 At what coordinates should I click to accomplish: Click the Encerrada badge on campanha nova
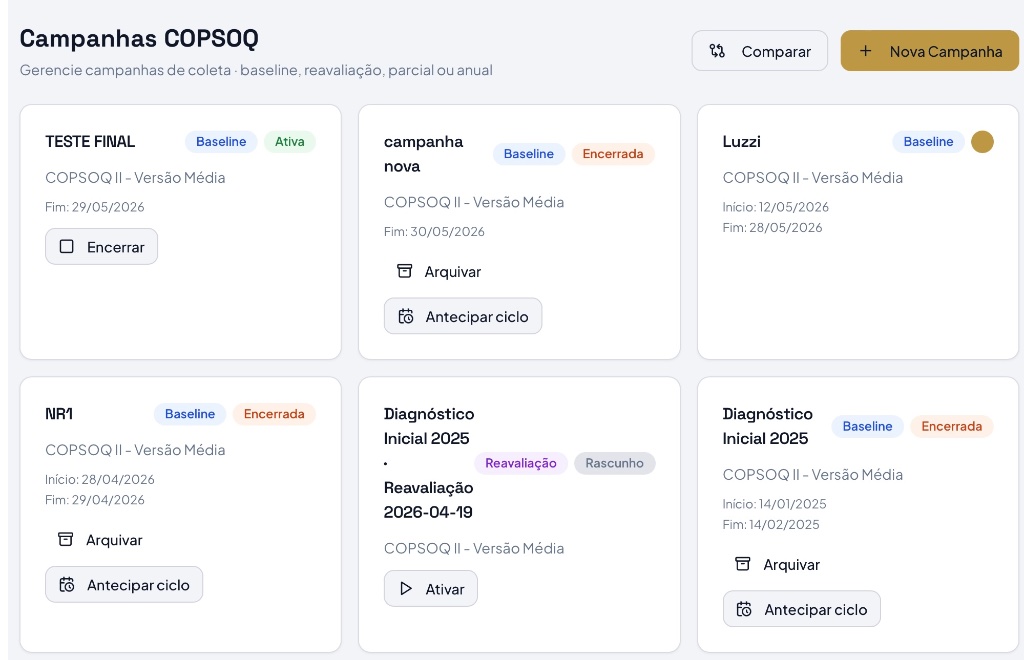613,154
